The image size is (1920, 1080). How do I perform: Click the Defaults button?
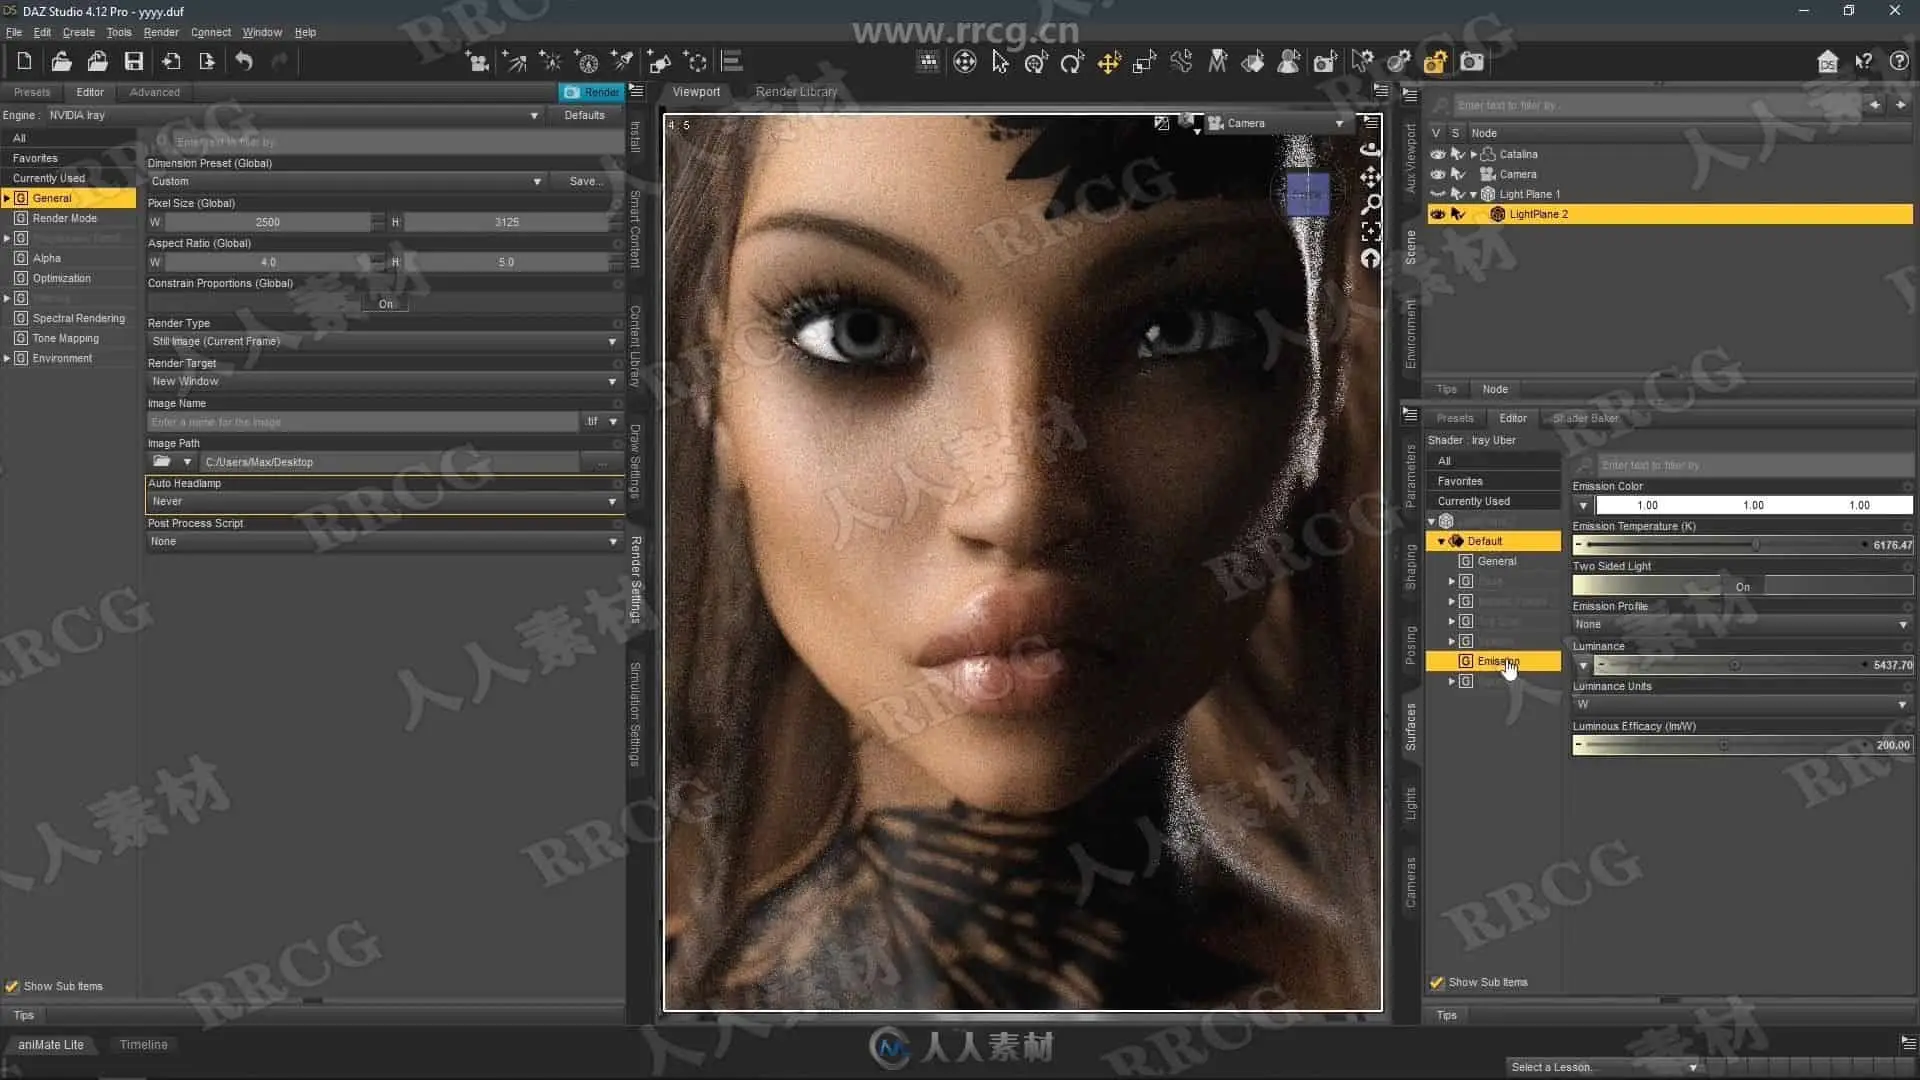(x=584, y=115)
